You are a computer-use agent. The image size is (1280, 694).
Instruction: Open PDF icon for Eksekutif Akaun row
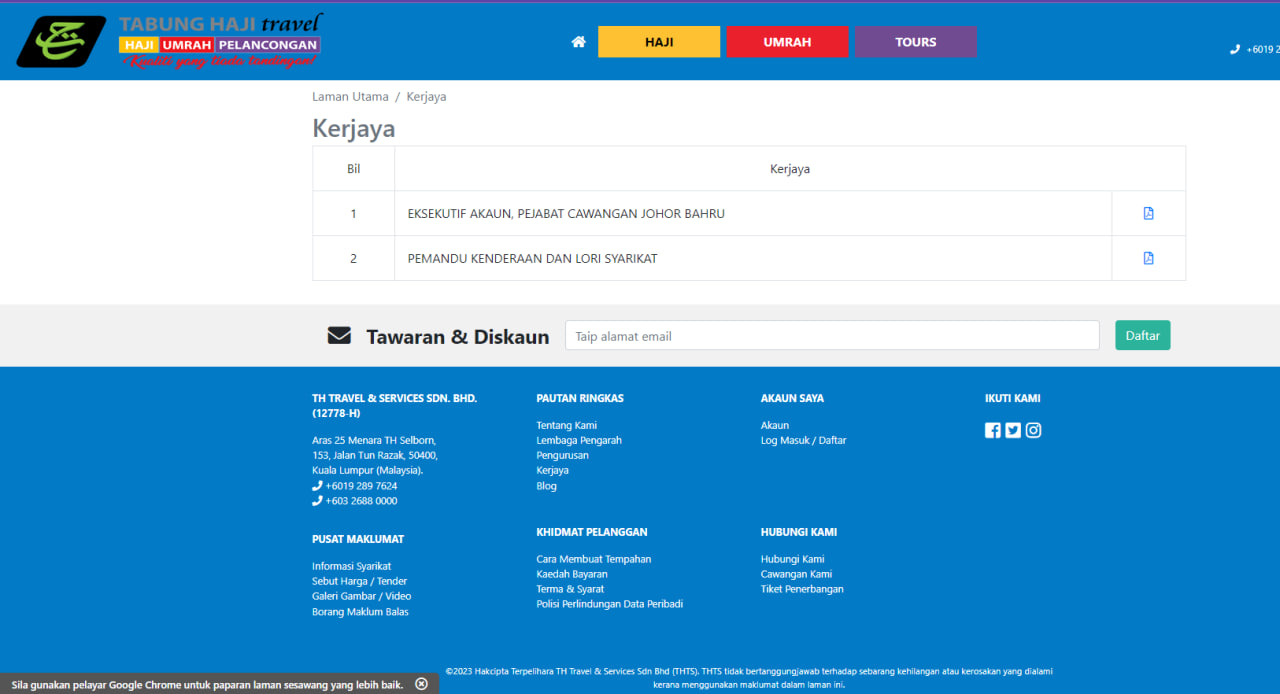pos(1148,213)
